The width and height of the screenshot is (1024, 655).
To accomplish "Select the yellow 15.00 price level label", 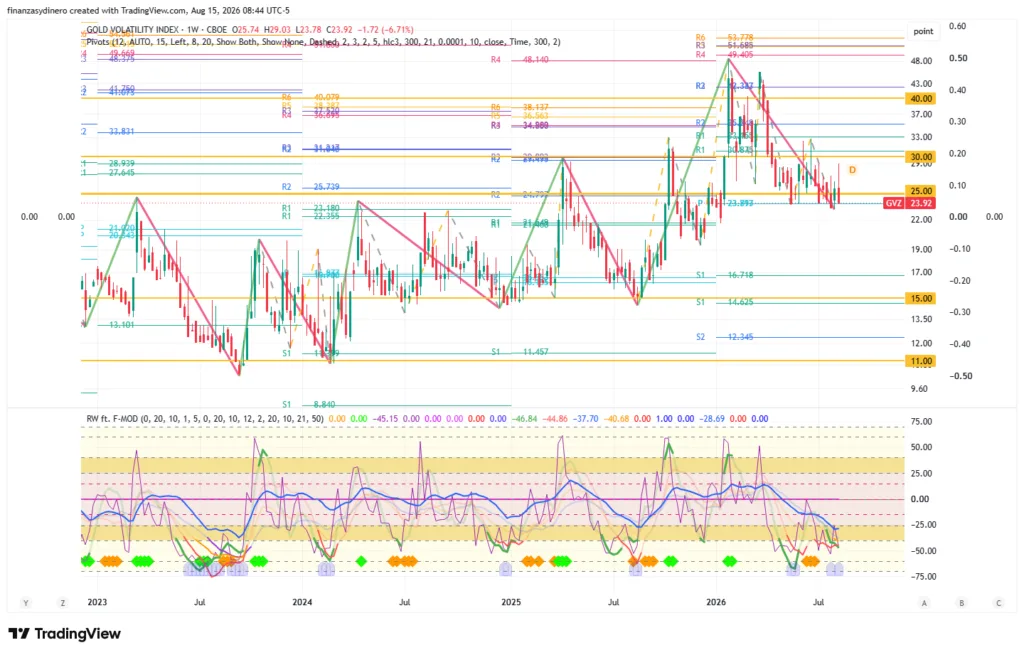I will [921, 298].
